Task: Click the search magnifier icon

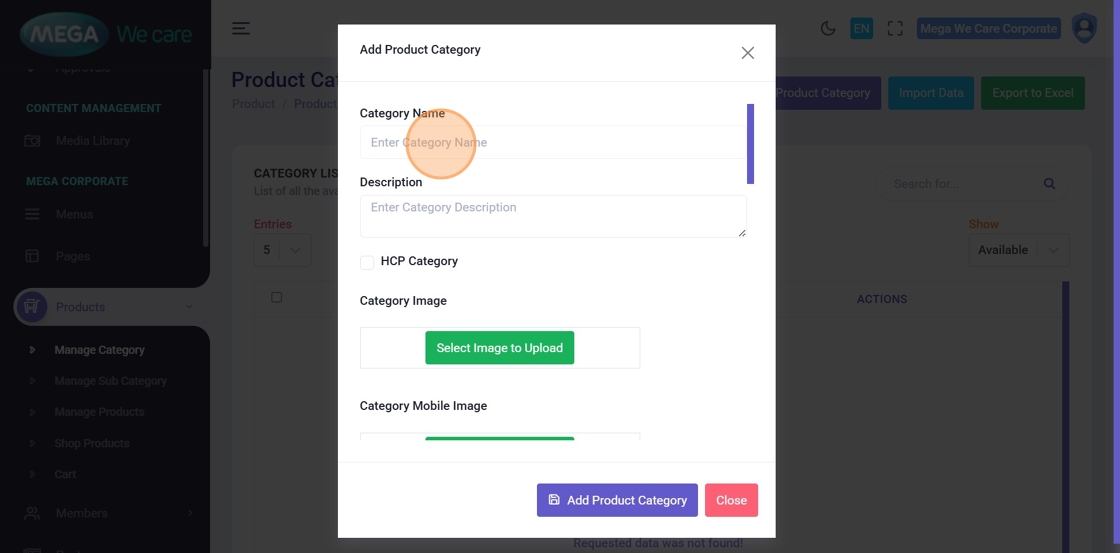Action: tap(1049, 184)
